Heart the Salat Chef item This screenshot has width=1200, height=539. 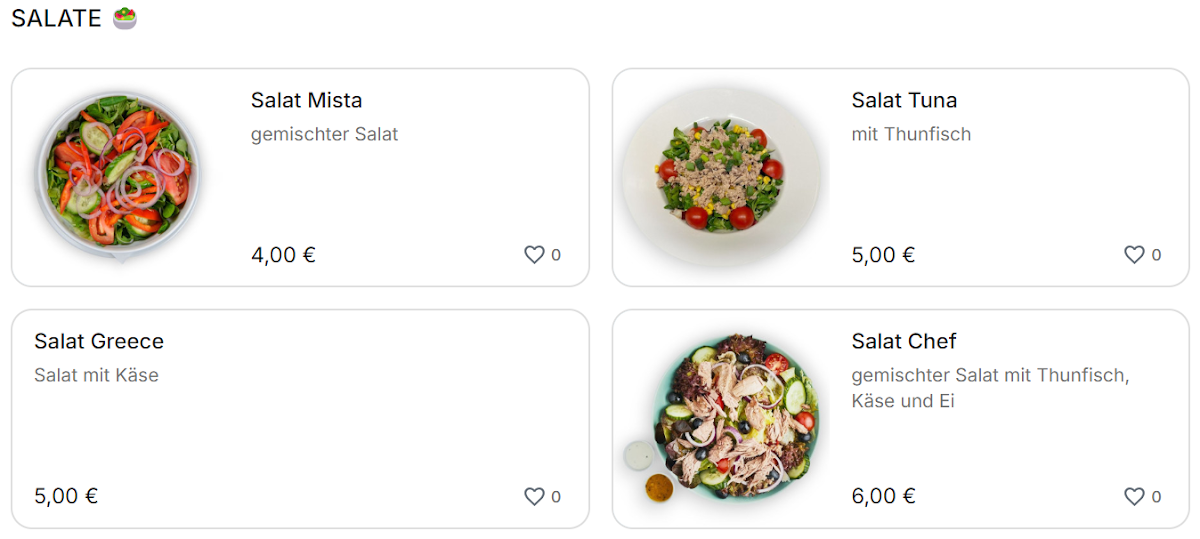1134,496
